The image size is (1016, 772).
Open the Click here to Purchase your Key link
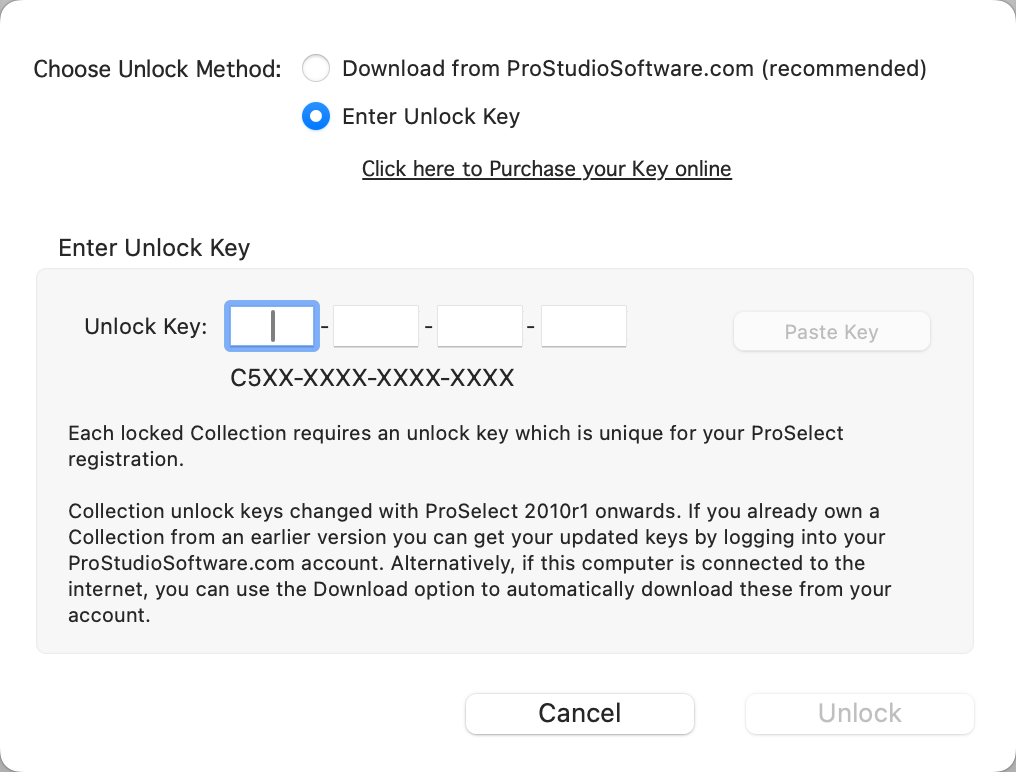(x=546, y=169)
